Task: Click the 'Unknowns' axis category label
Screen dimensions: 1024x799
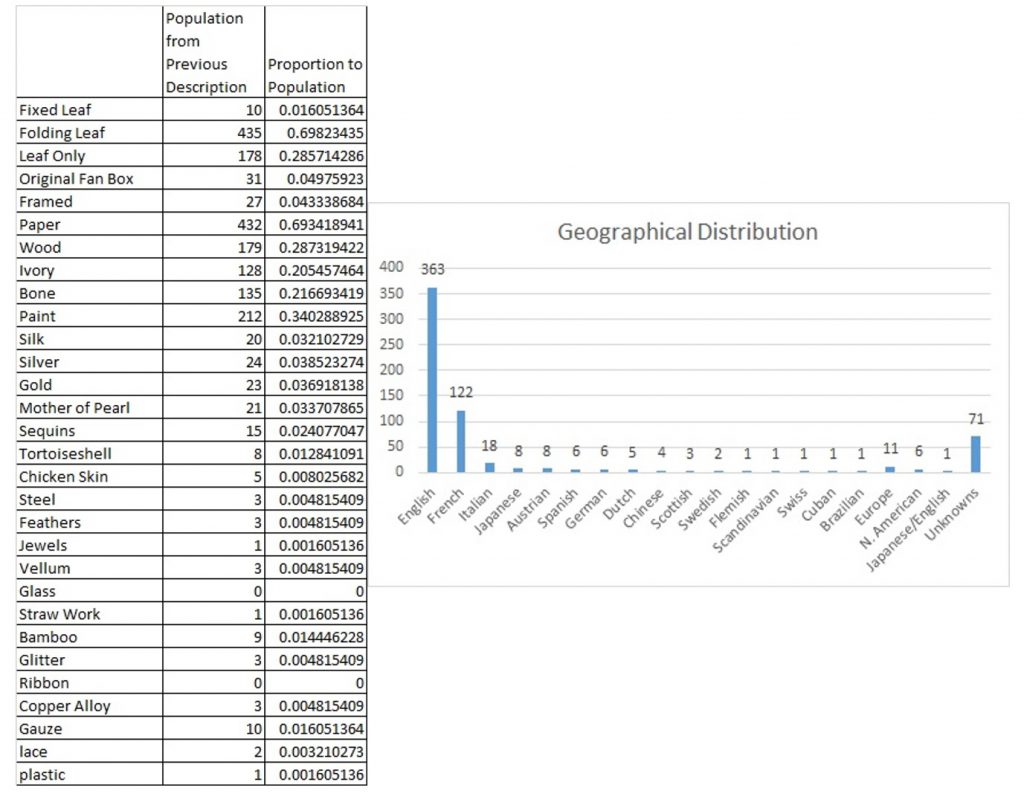Action: [x=953, y=514]
